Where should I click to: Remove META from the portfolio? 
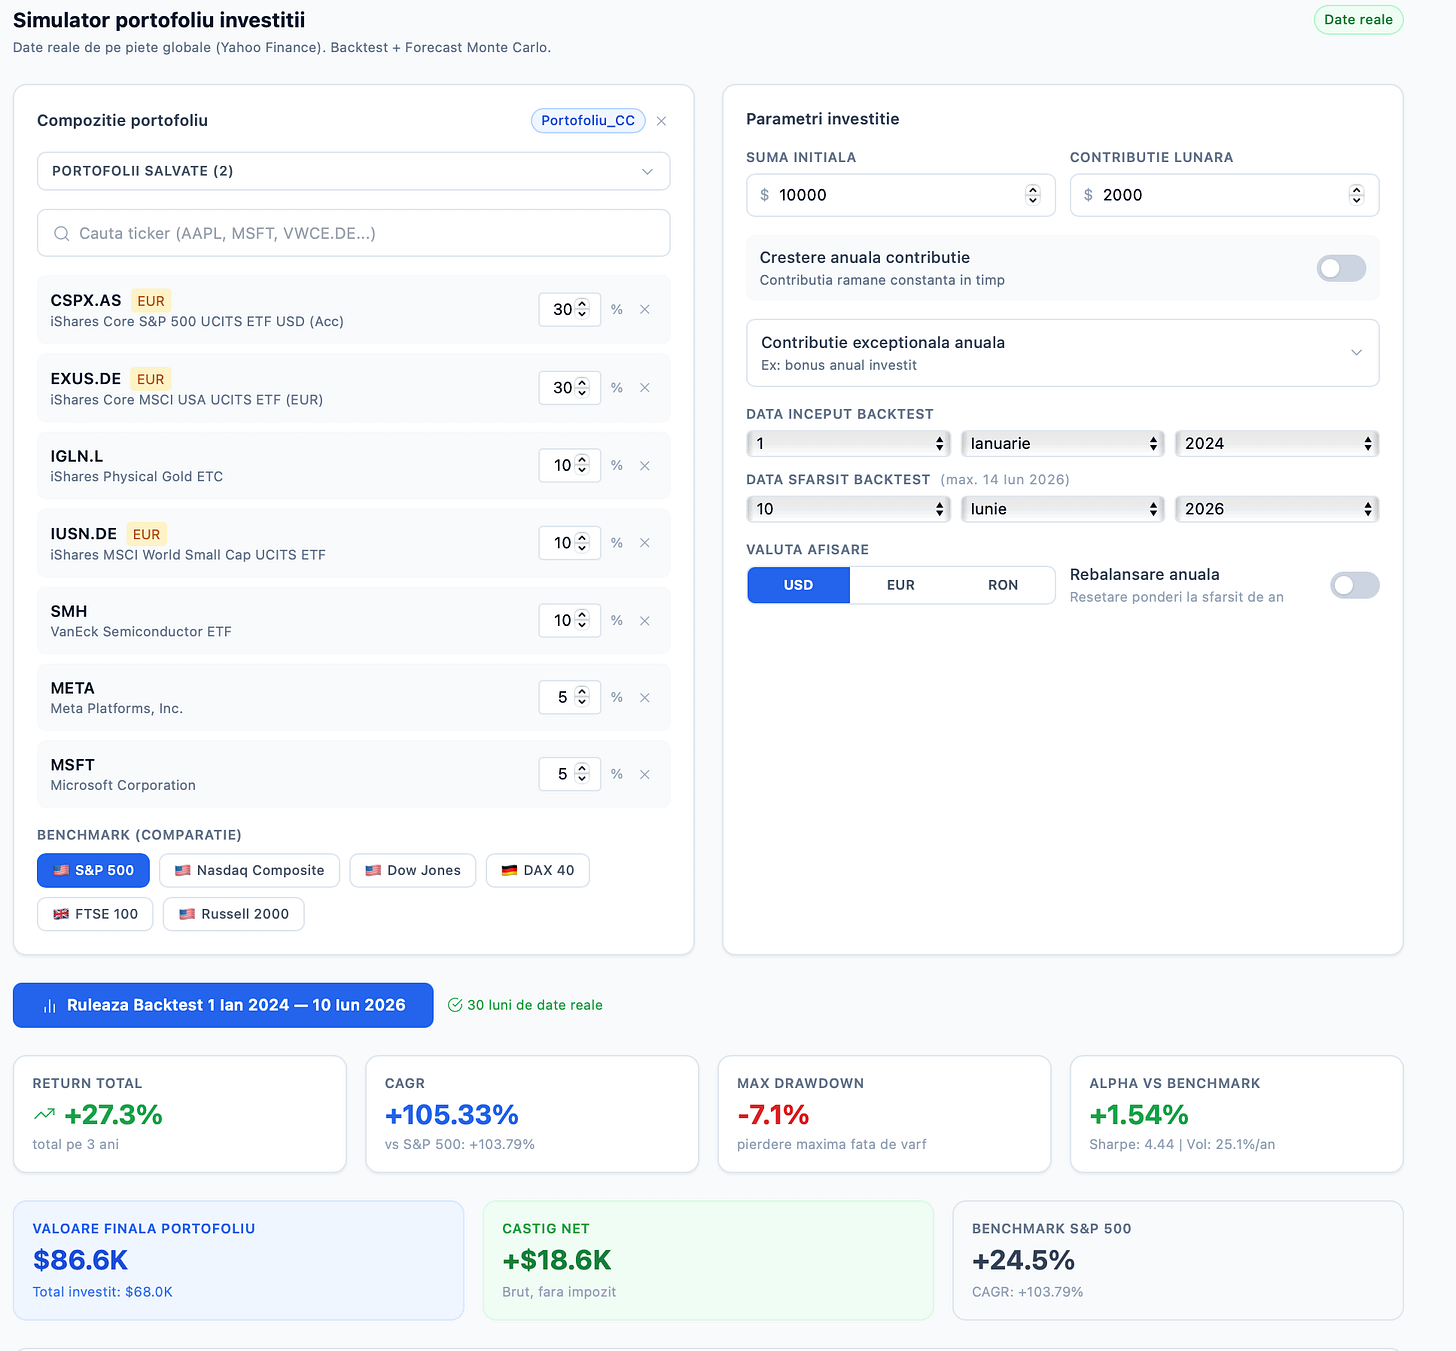(645, 698)
